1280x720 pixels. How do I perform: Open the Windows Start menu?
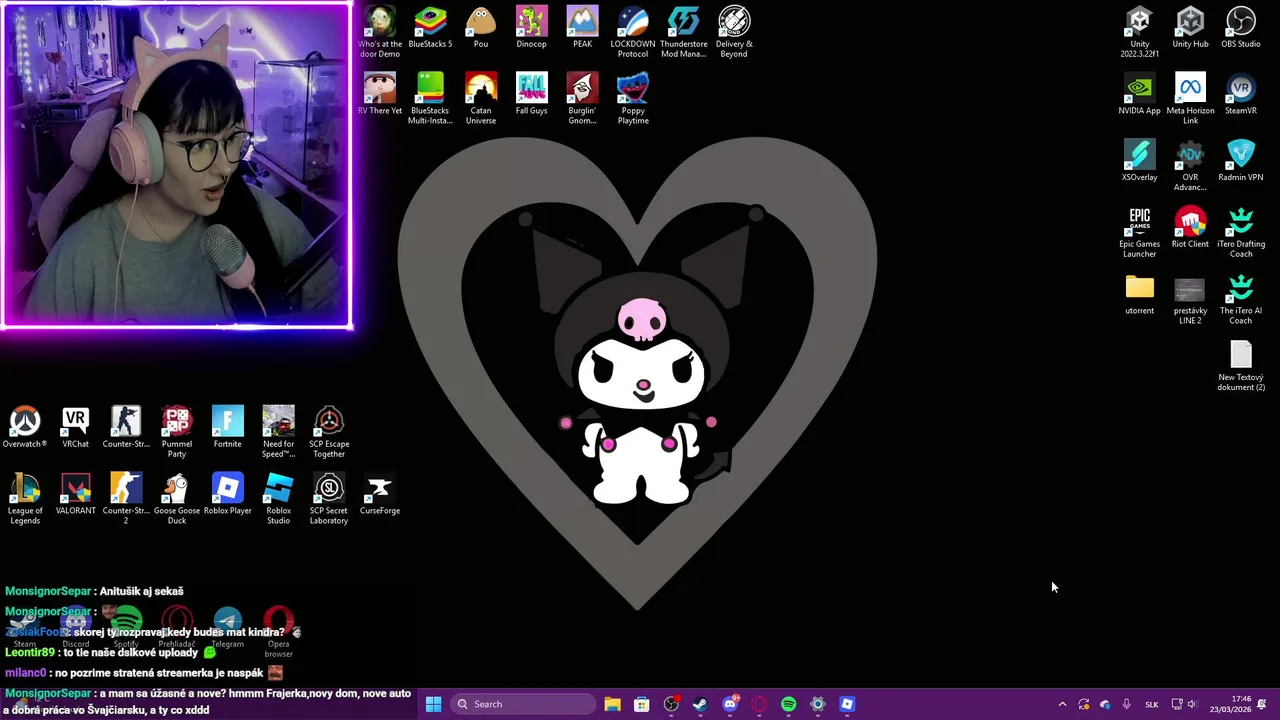[433, 704]
